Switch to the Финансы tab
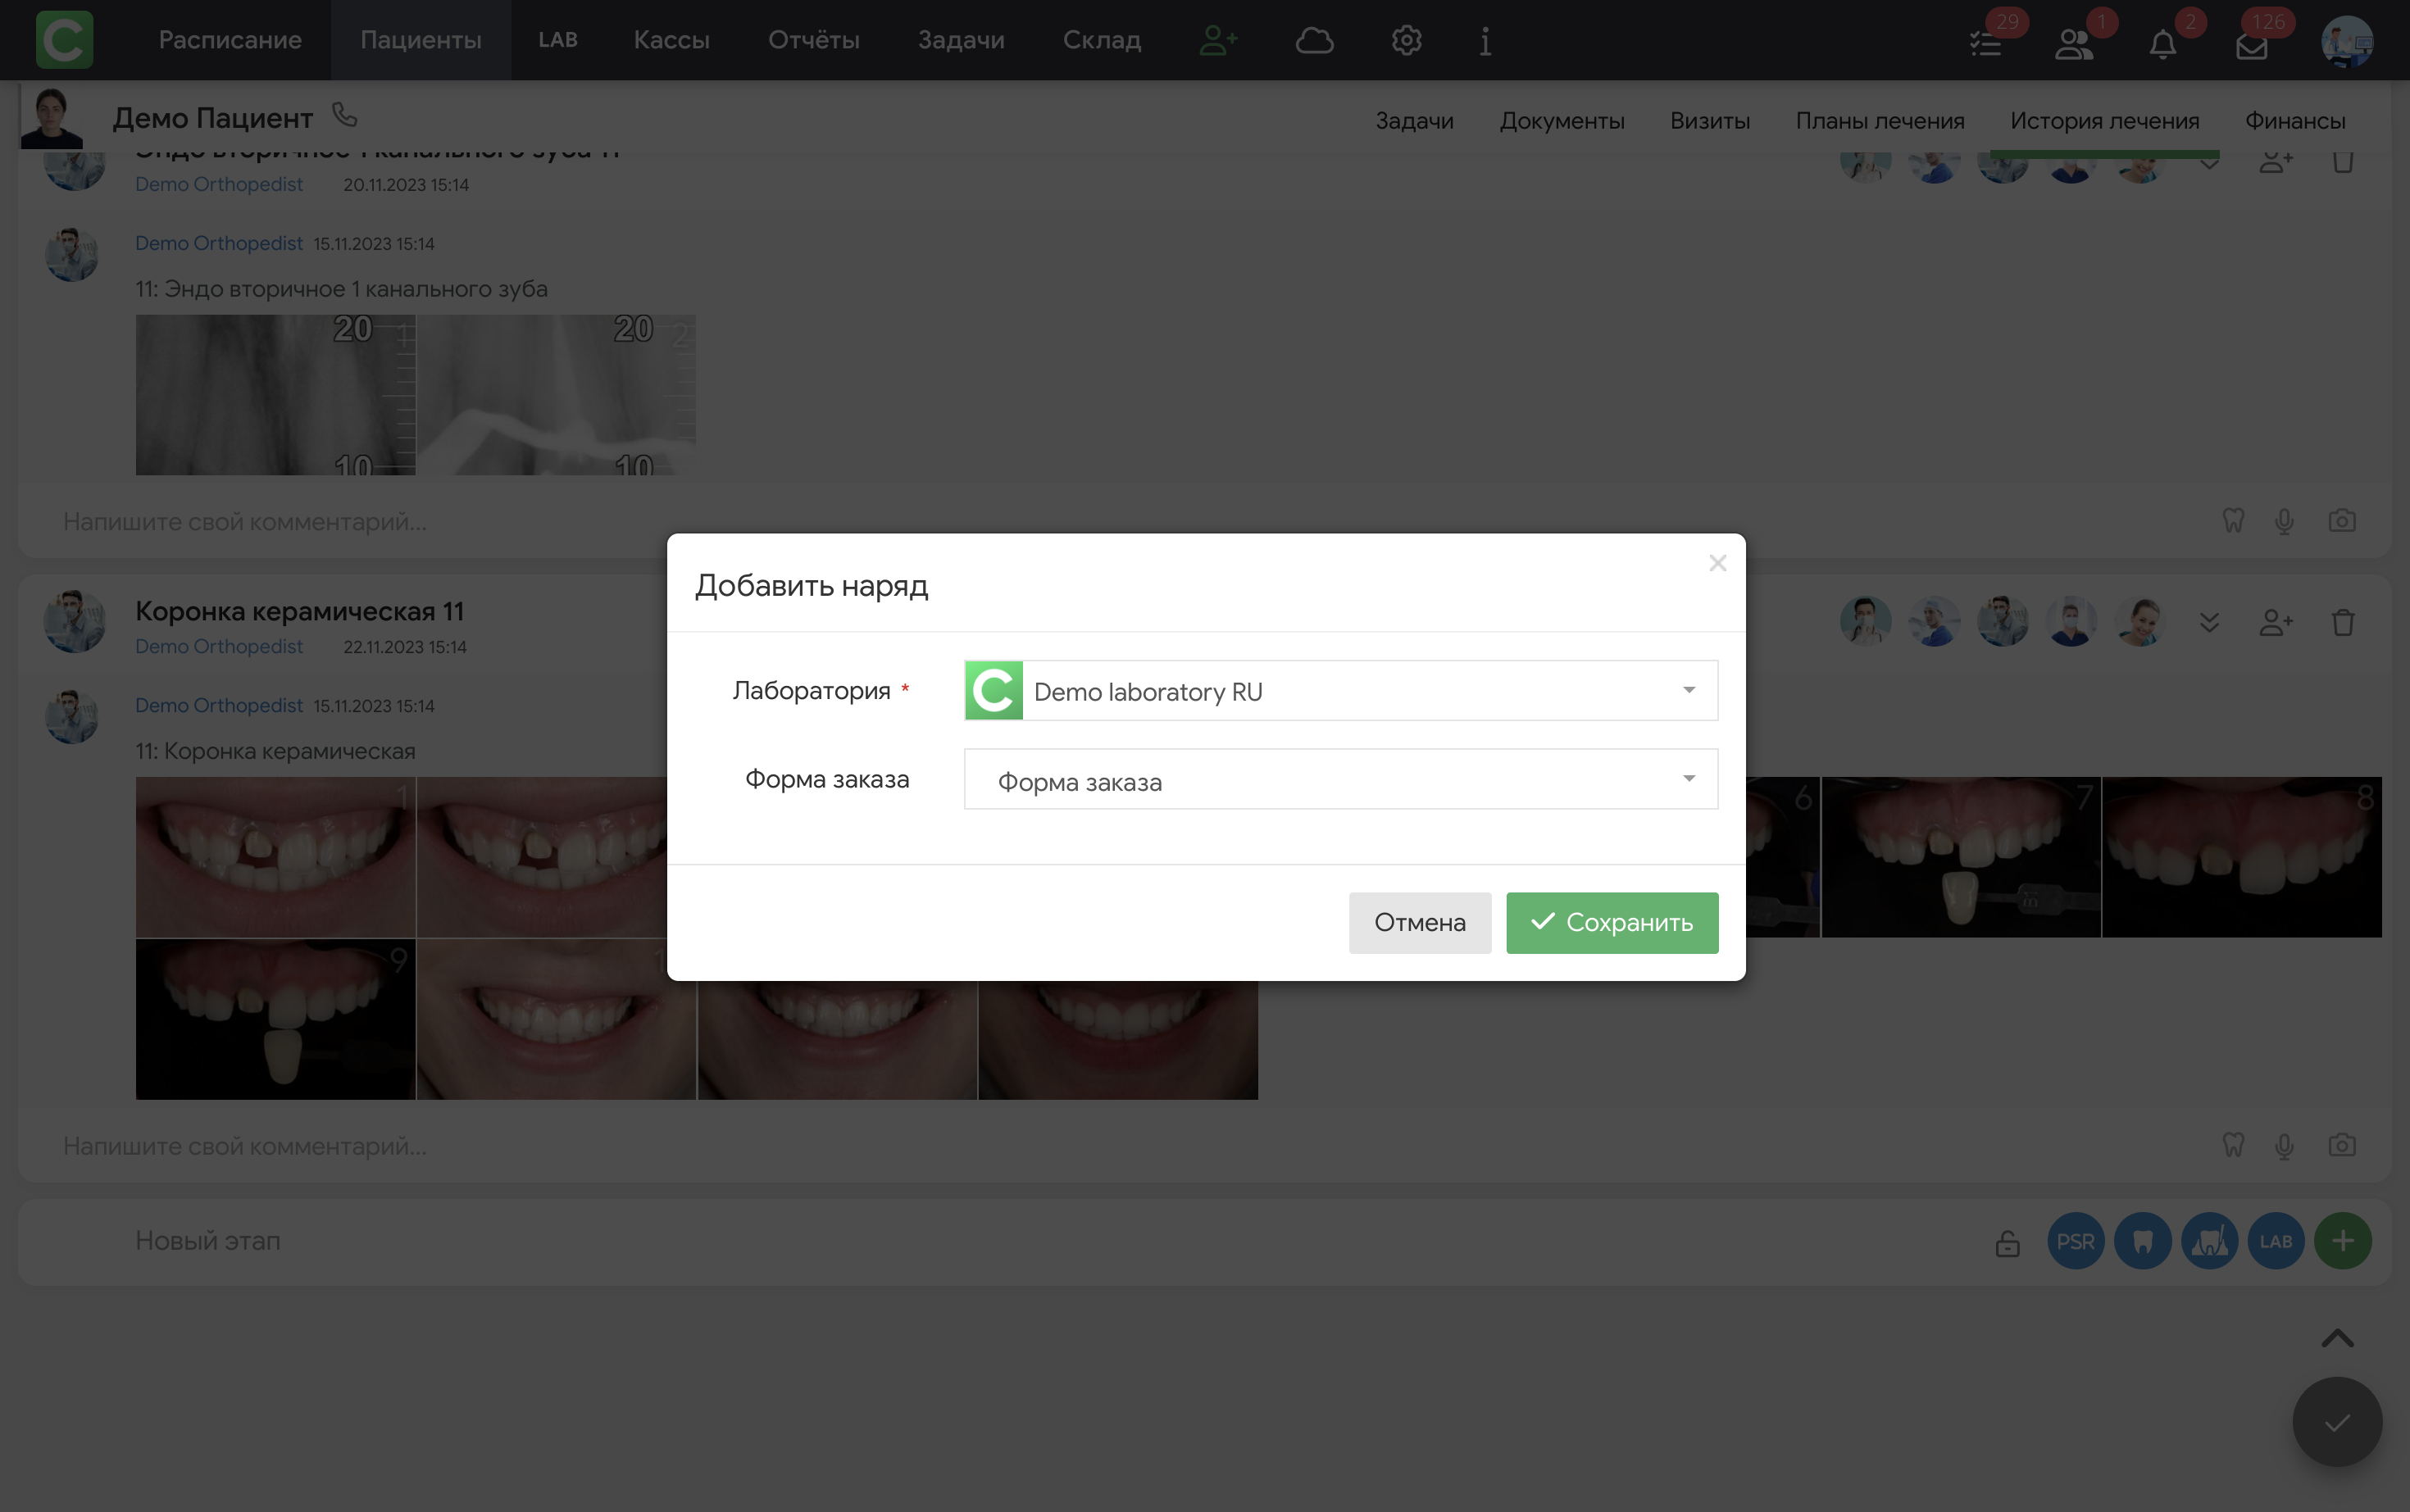This screenshot has width=2410, height=1512. point(2295,121)
